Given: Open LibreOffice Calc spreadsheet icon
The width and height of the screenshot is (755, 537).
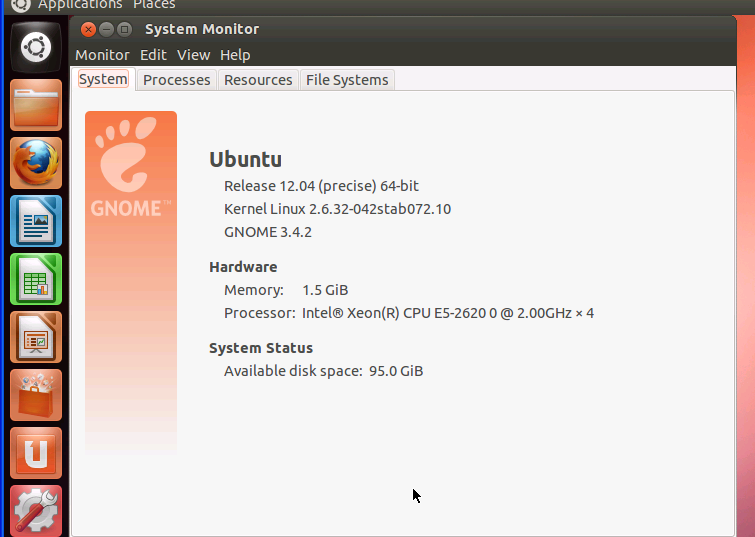Looking at the screenshot, I should point(36,279).
